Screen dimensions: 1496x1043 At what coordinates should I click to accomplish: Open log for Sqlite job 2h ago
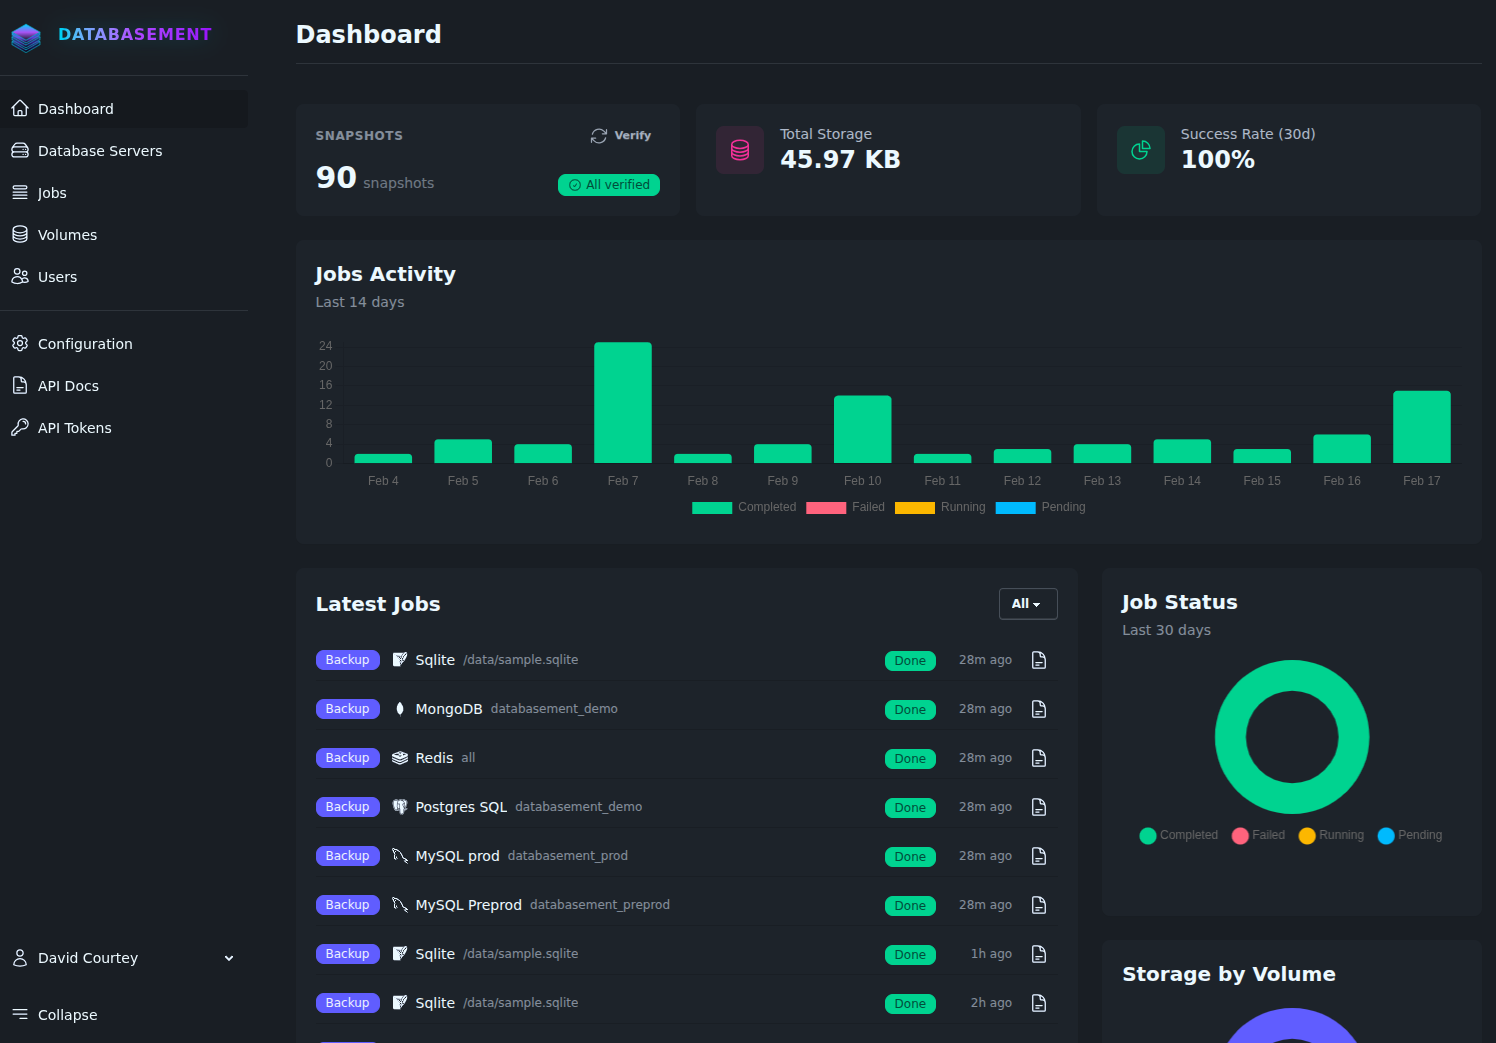point(1039,1003)
